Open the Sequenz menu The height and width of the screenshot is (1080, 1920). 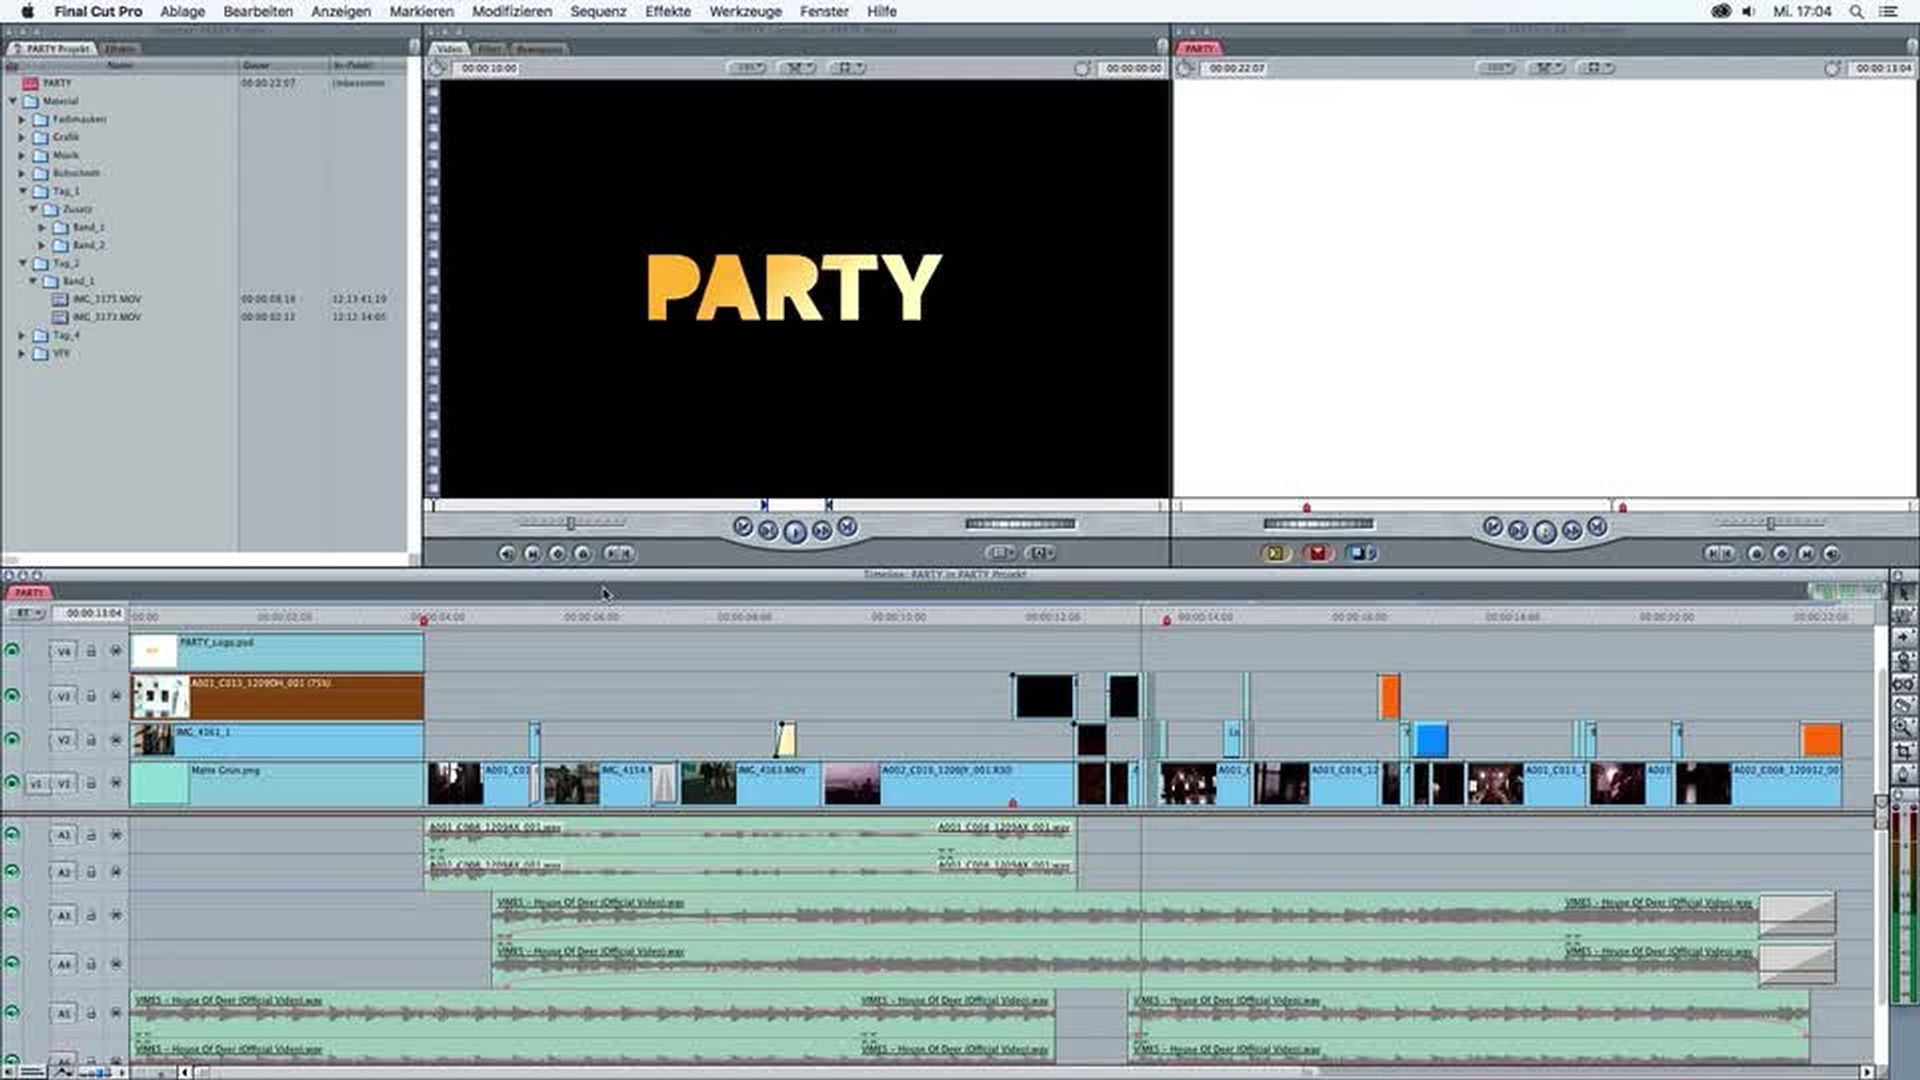597,11
